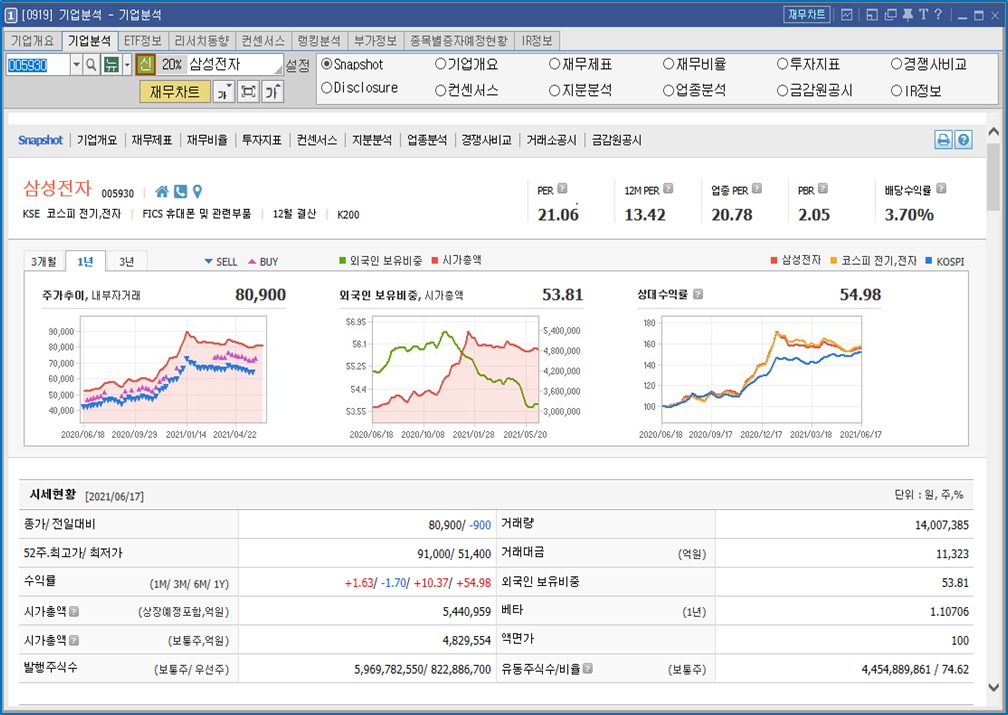Viewport: 1008px width, 715px height.
Task: Open the company homepage house icon
Action: 162,192
